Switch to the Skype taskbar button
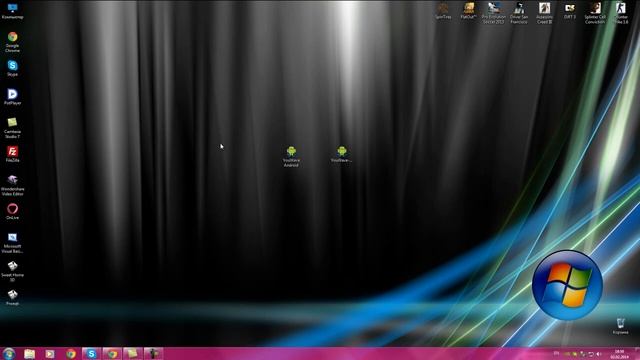Viewport: 640px width, 360px height. click(x=91, y=354)
